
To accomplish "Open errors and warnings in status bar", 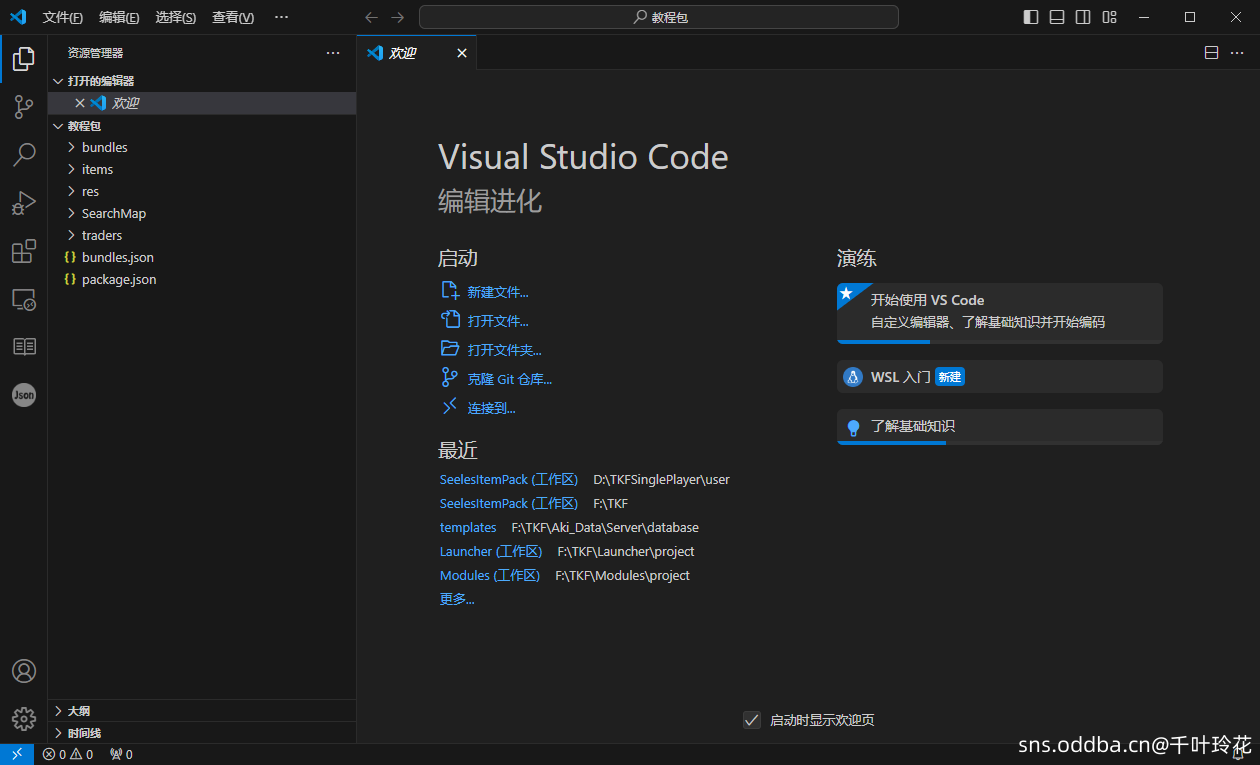I will pos(68,754).
